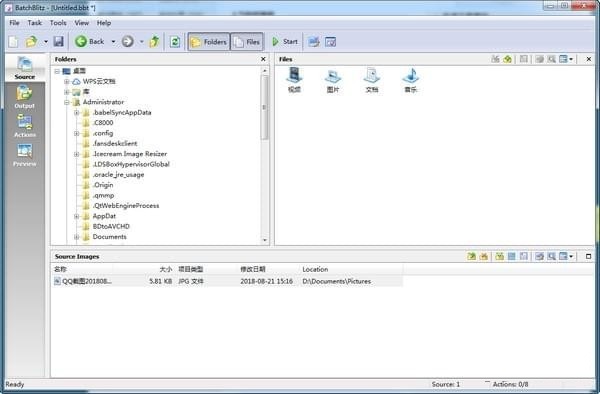Click the Up one level folder icon
This screenshot has height=394, width=600.
click(154, 41)
